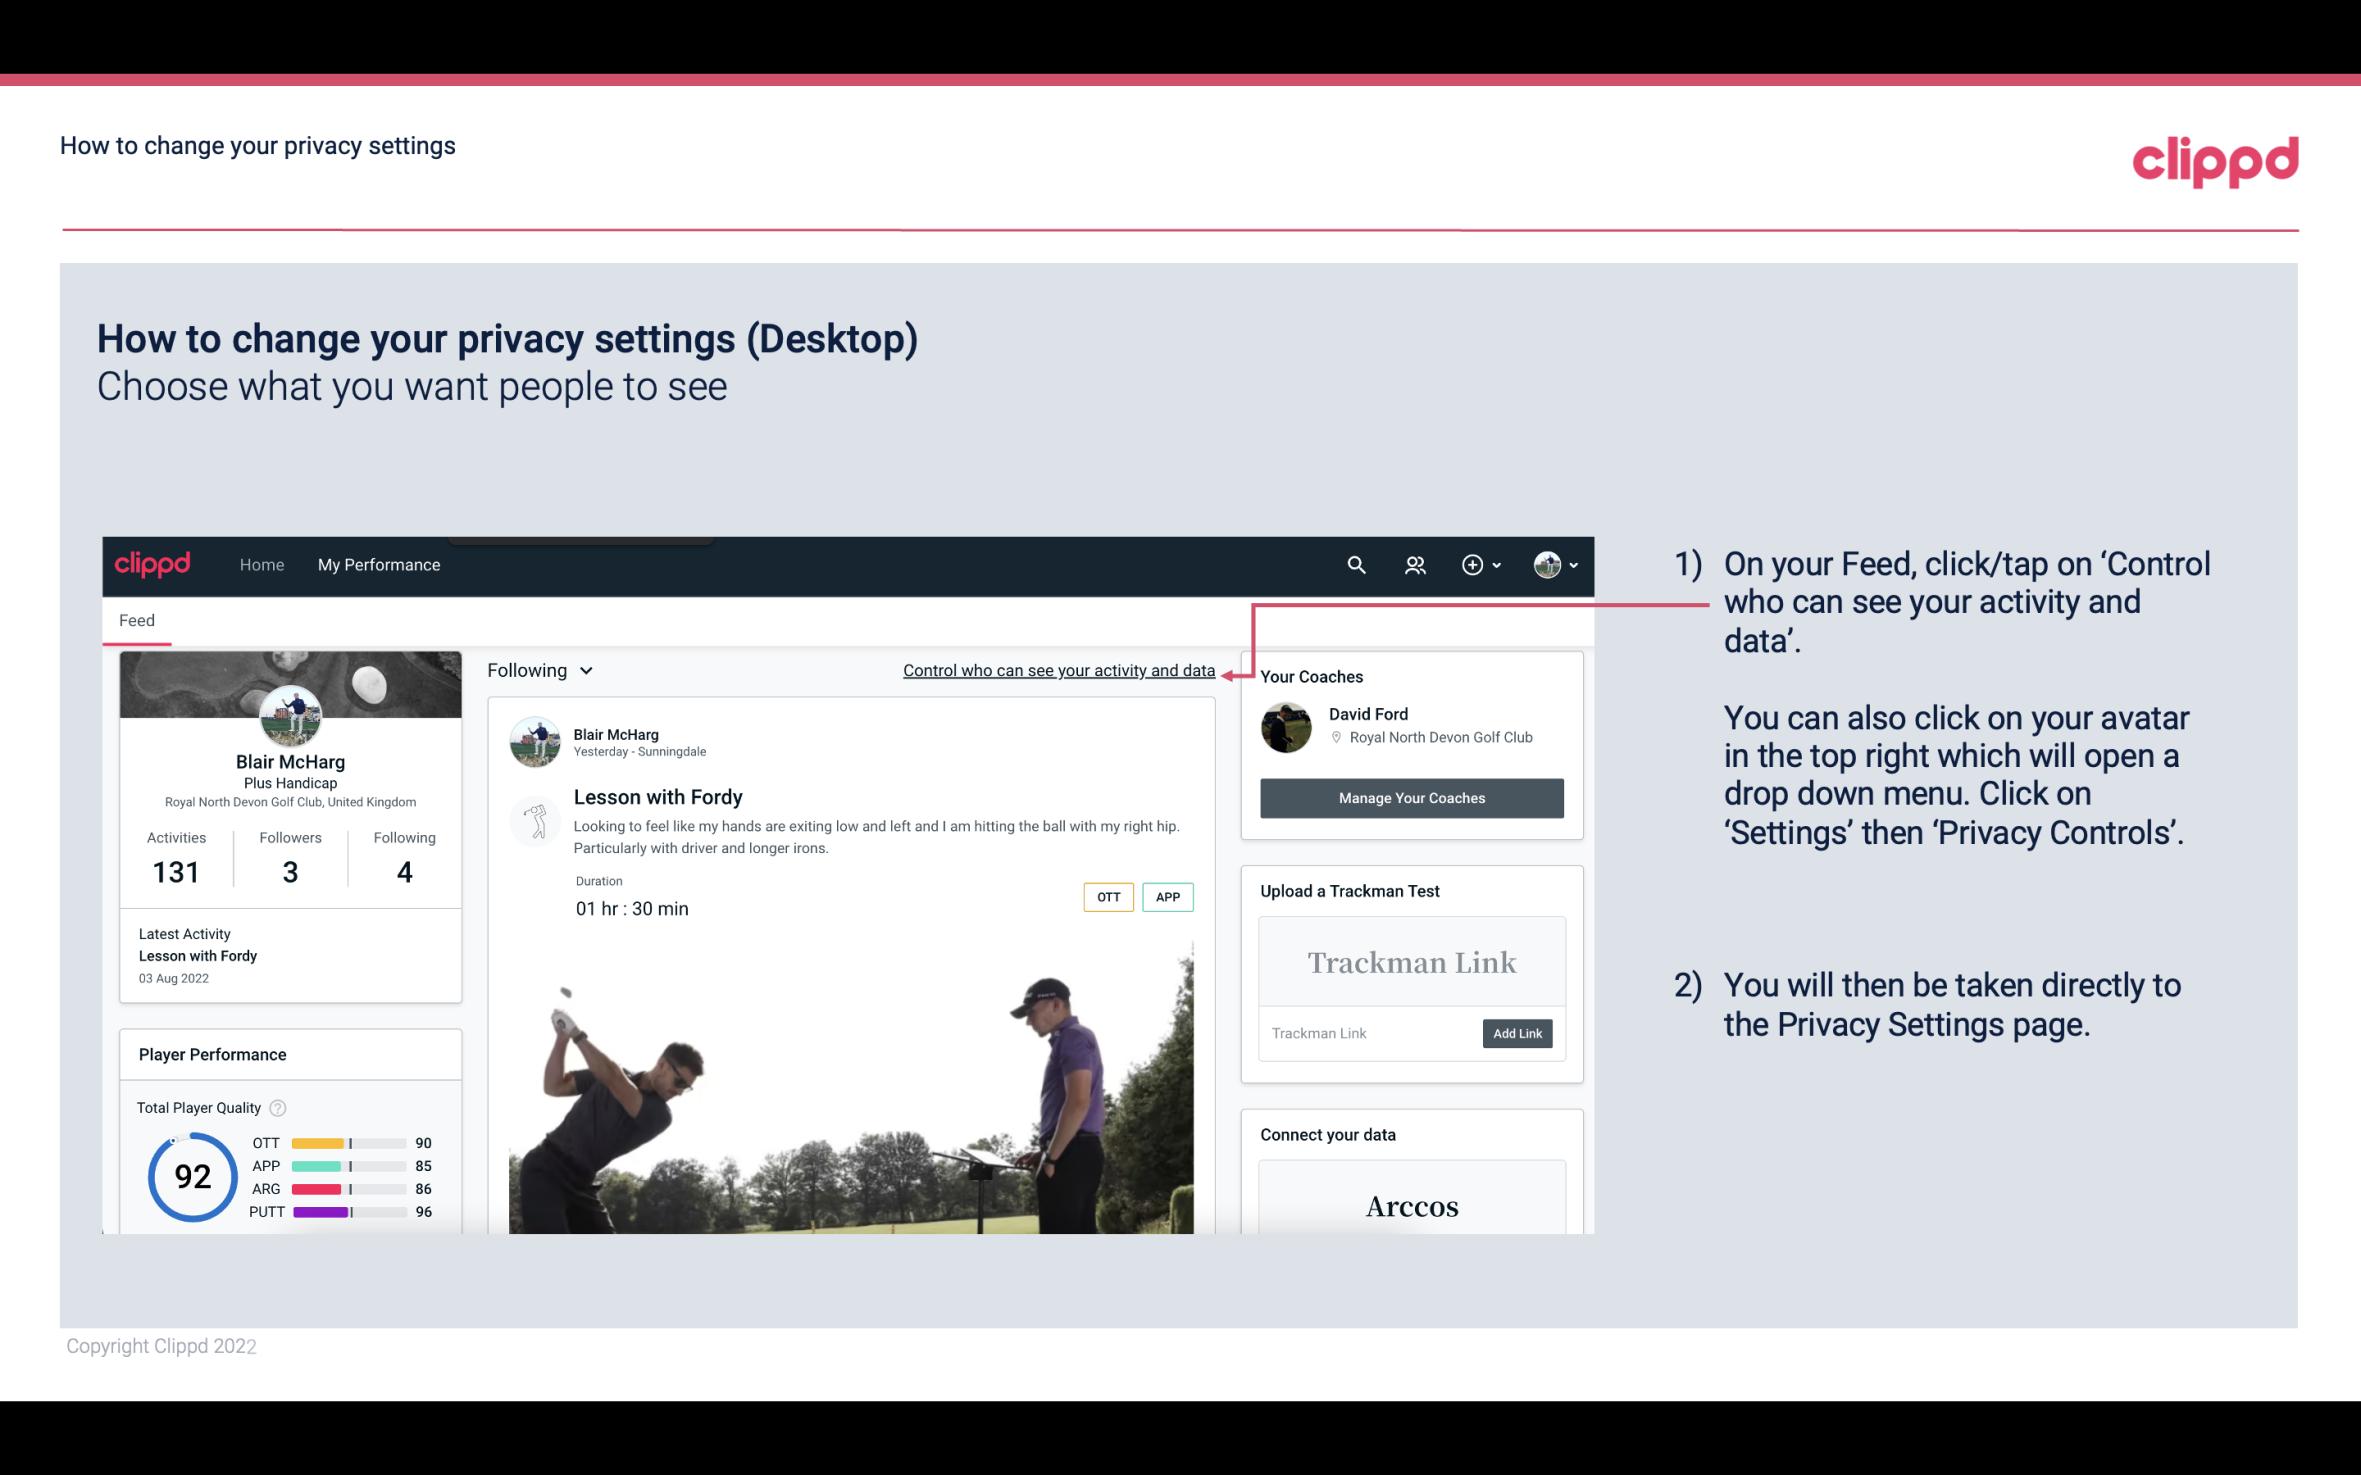The width and height of the screenshot is (2361, 1475).
Task: Enable visibility for Blair McHarg activity
Action: point(1057,670)
